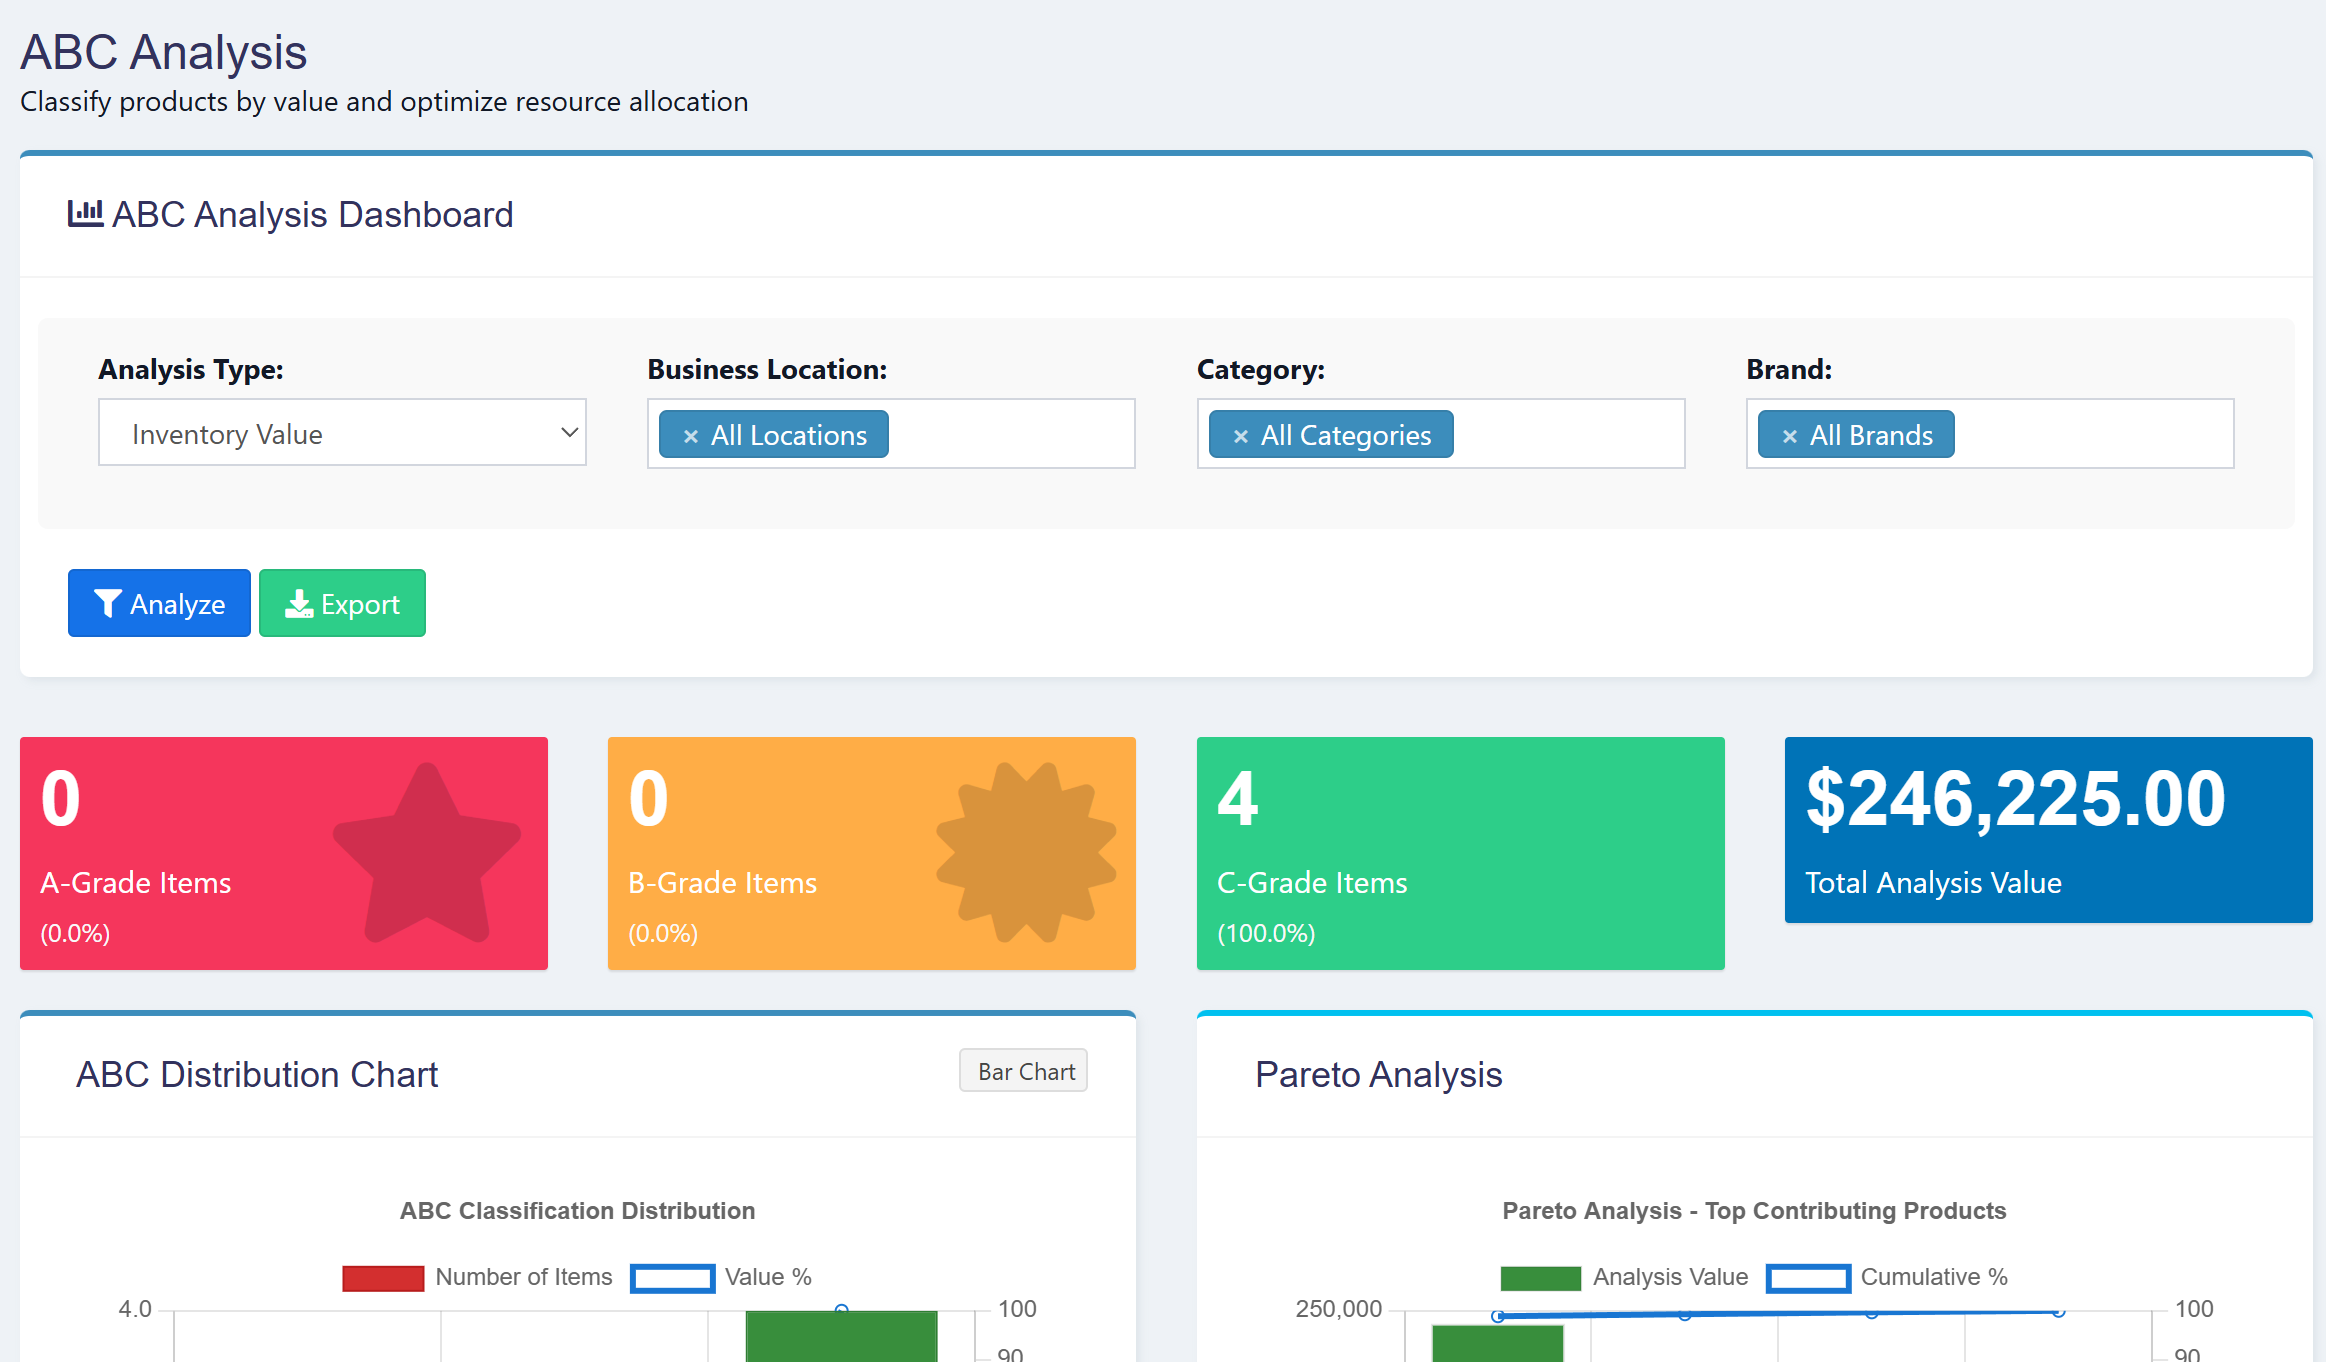Remove the All Brands tag
The width and height of the screenshot is (2326, 1362).
(1789, 436)
